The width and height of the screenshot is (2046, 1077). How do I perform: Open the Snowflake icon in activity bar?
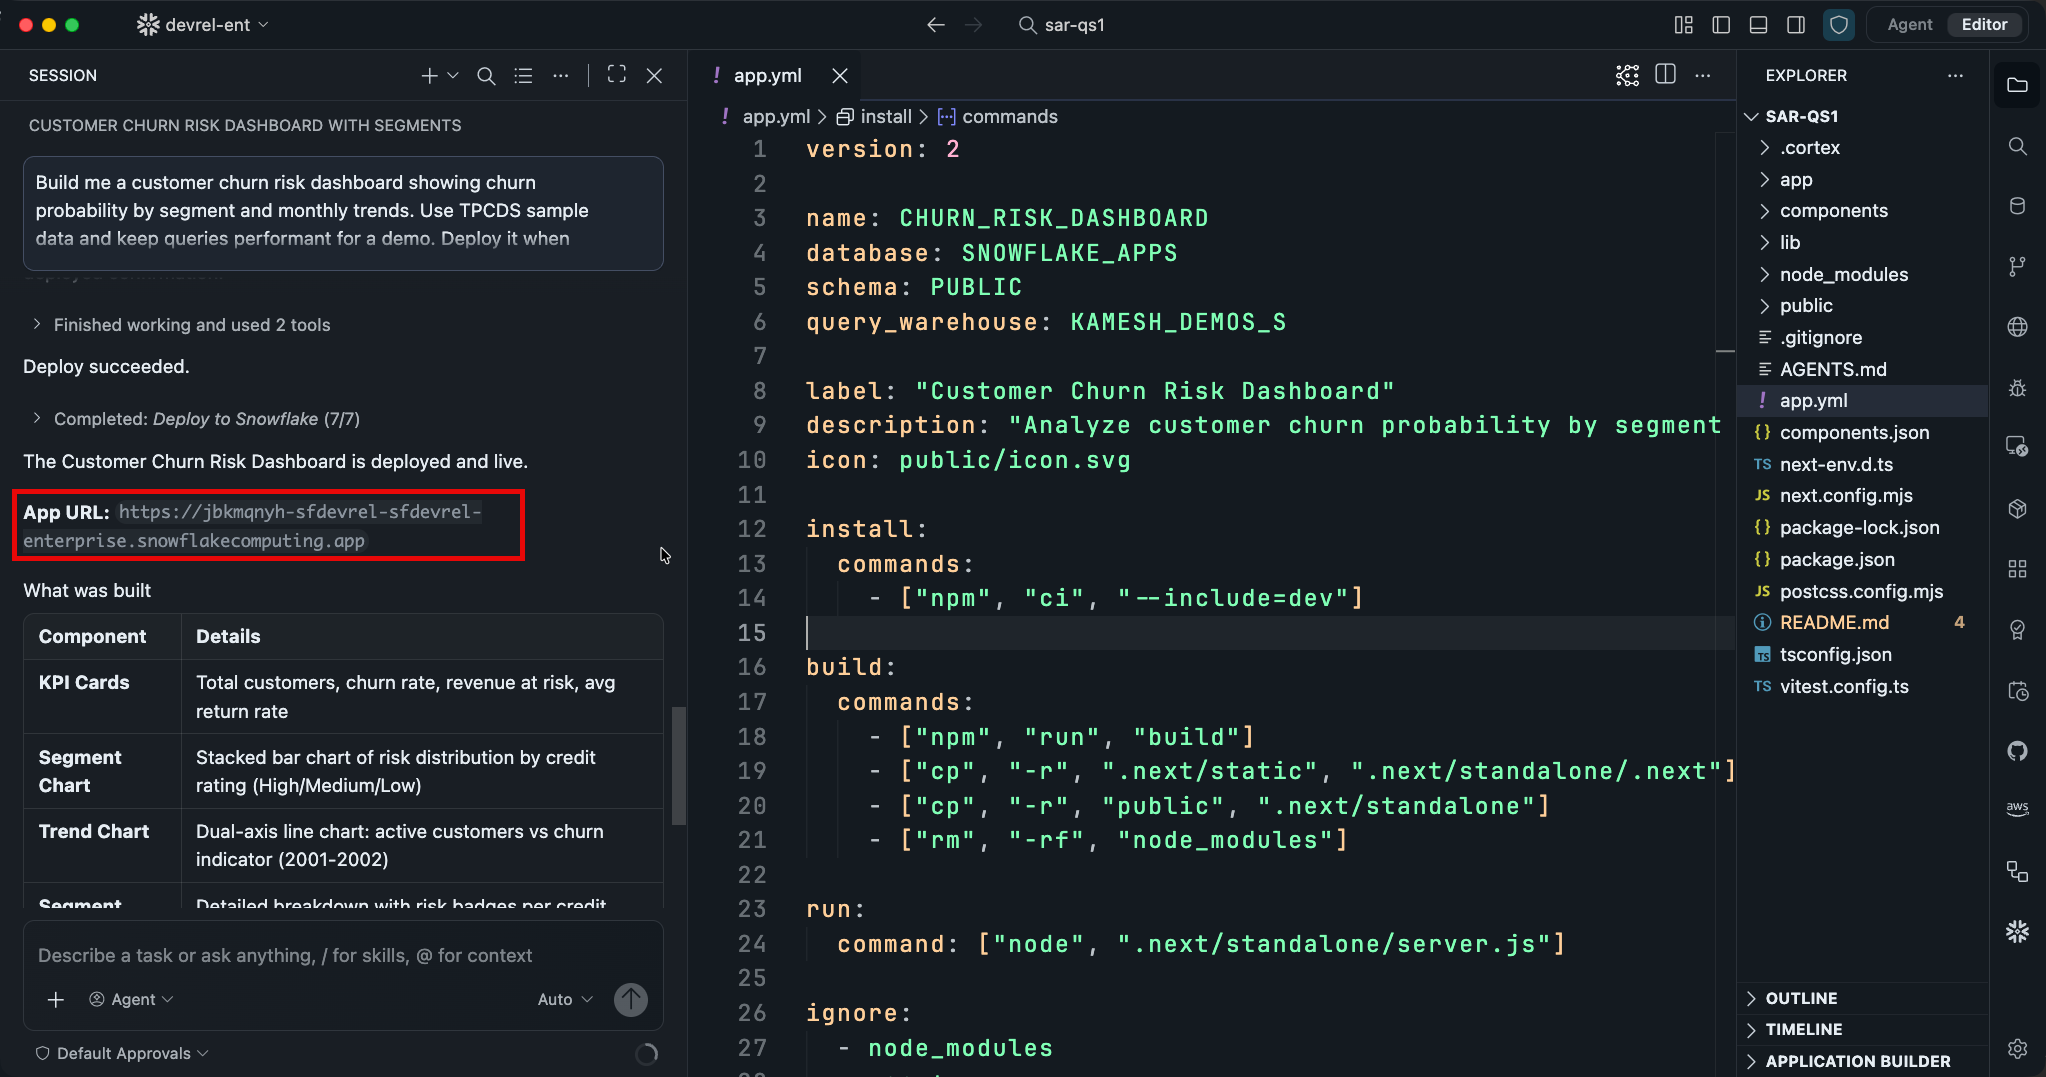[x=2017, y=932]
